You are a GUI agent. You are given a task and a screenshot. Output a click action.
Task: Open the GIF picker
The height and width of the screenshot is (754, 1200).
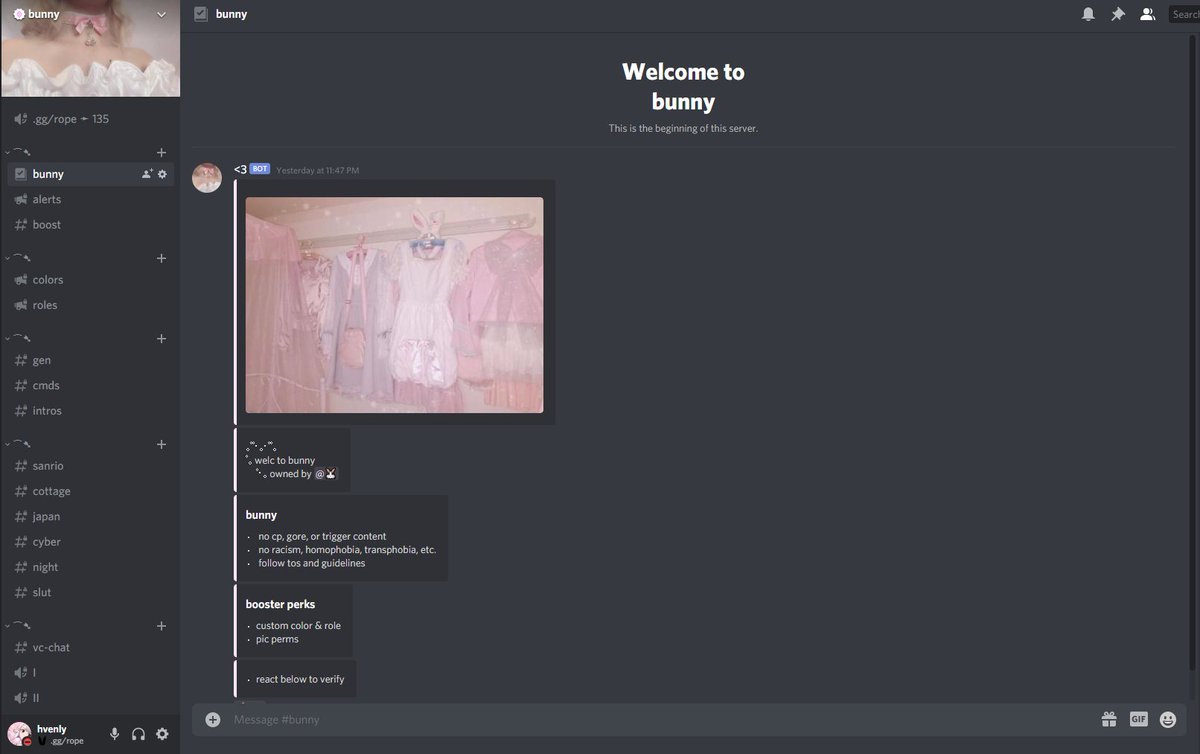pos(1138,719)
